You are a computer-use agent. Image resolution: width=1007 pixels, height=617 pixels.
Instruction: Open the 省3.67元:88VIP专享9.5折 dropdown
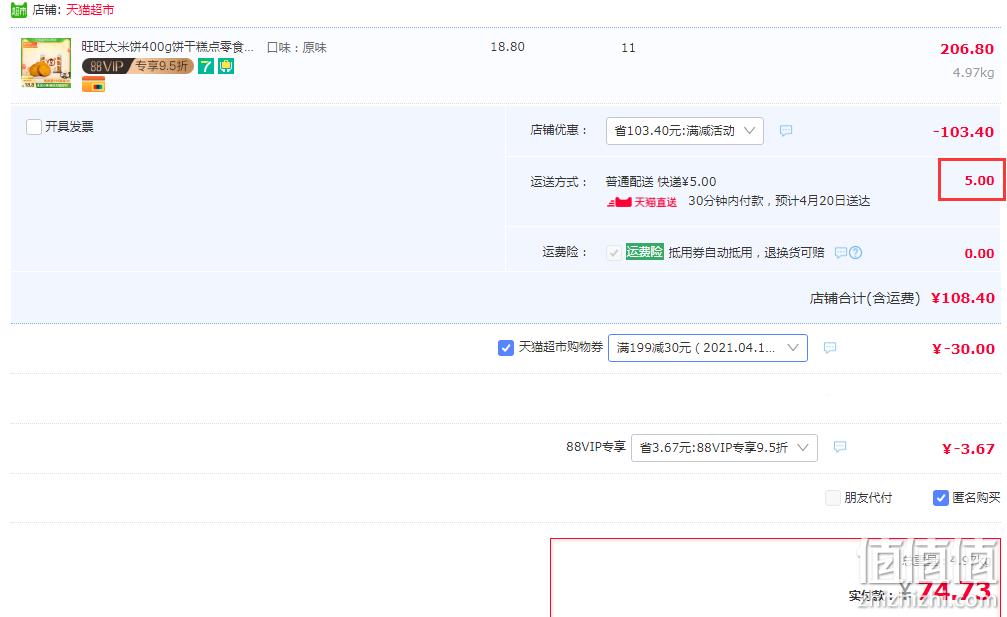point(724,448)
